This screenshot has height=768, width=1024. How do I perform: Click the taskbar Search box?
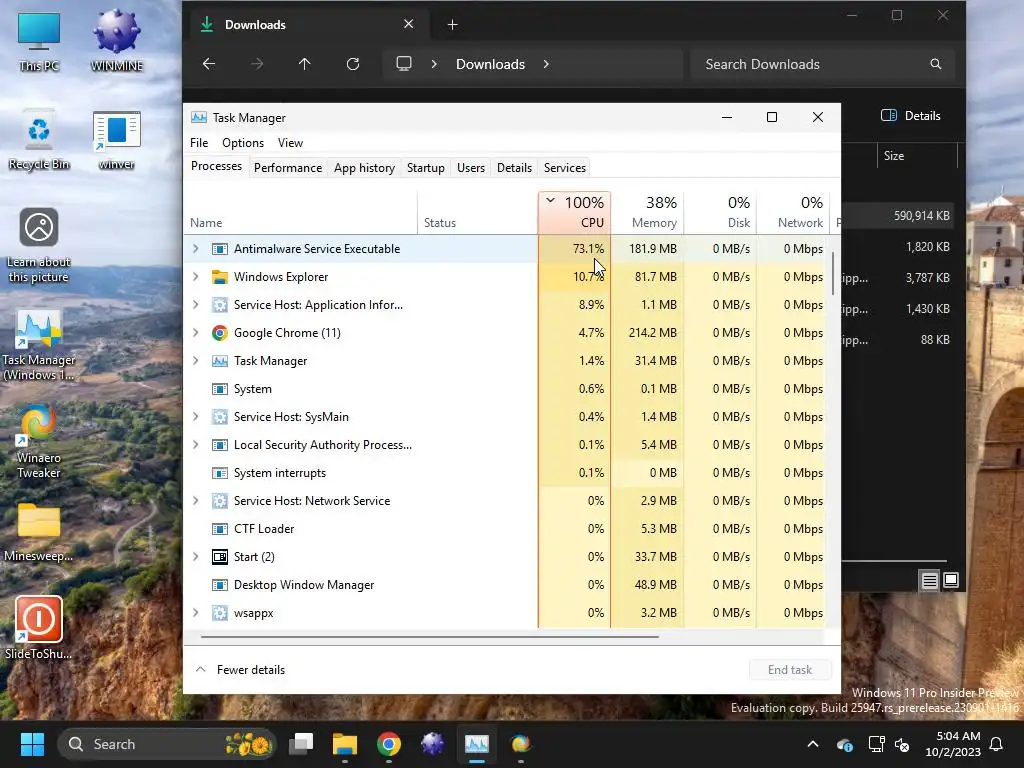point(167,744)
